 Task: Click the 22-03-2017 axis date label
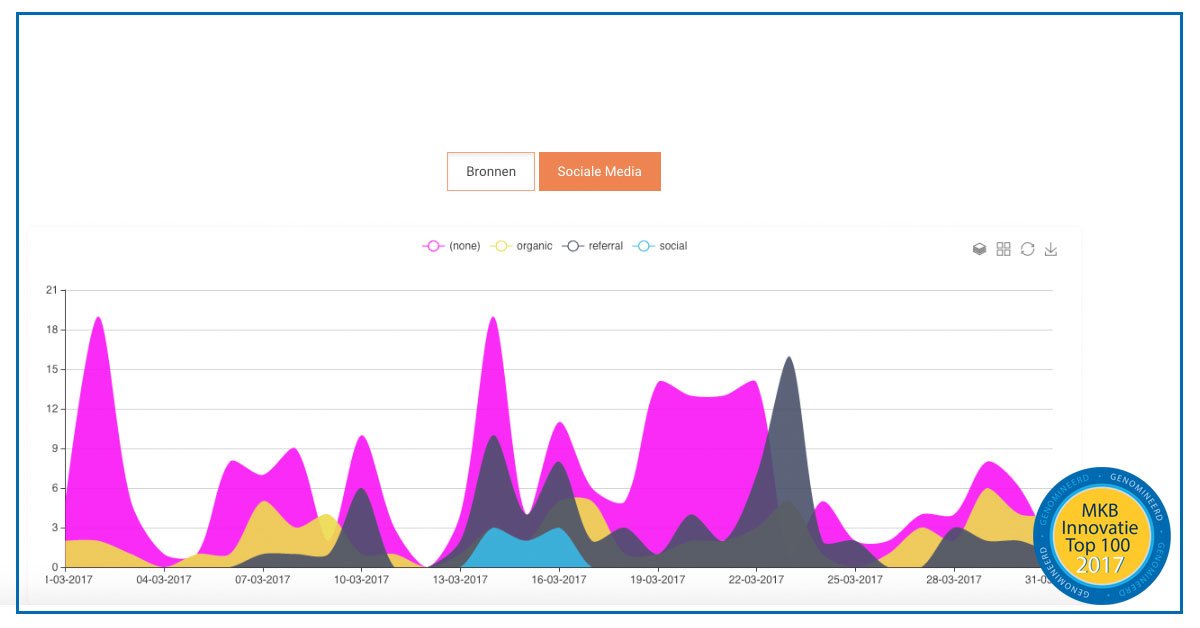(757, 579)
